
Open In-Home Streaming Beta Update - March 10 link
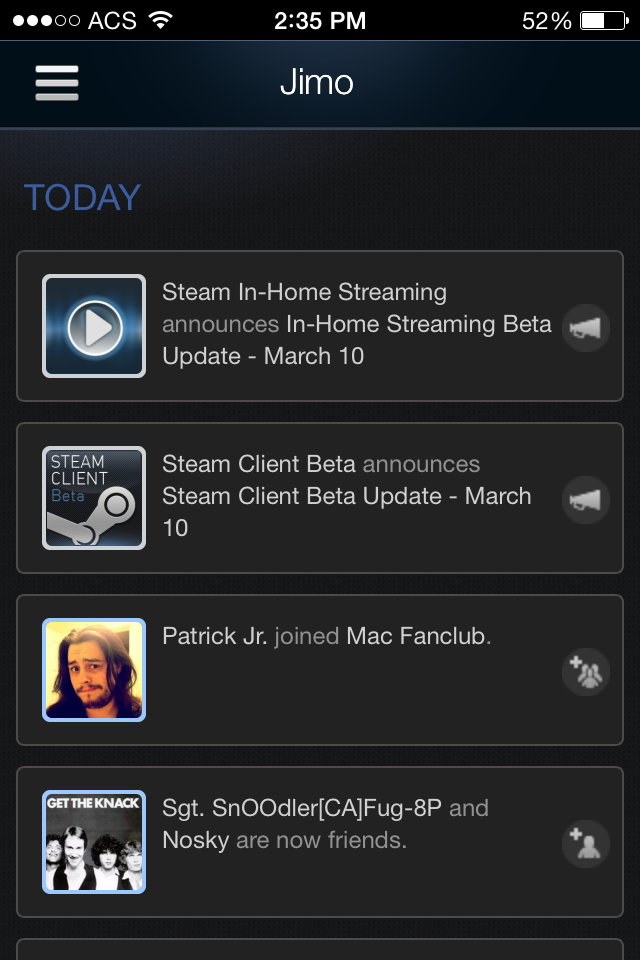click(x=418, y=325)
